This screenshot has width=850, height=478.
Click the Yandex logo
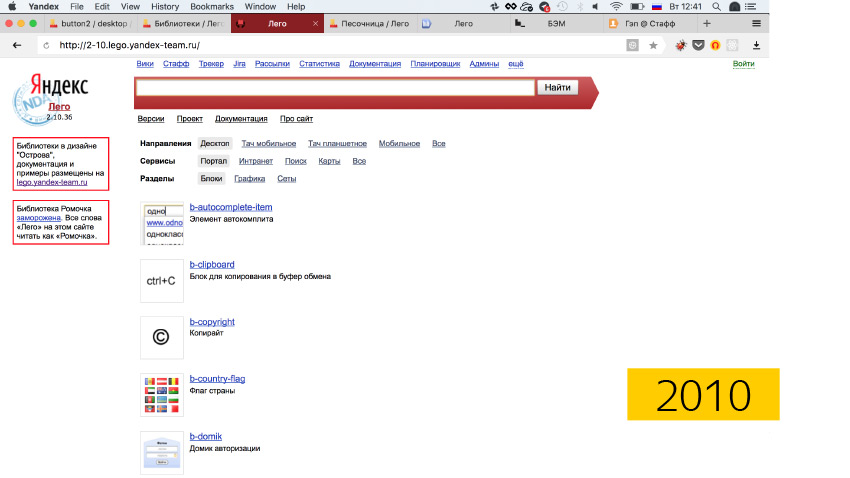59,86
